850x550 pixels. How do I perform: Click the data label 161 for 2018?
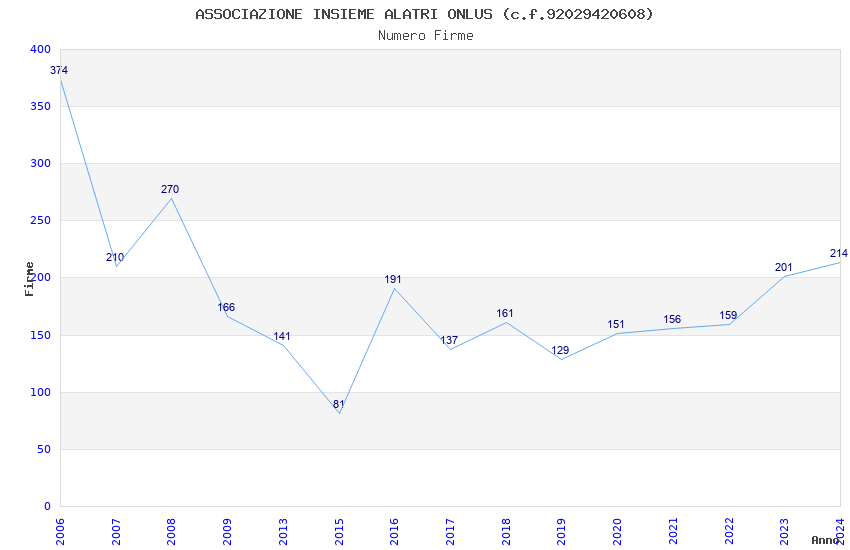pyautogui.click(x=505, y=313)
